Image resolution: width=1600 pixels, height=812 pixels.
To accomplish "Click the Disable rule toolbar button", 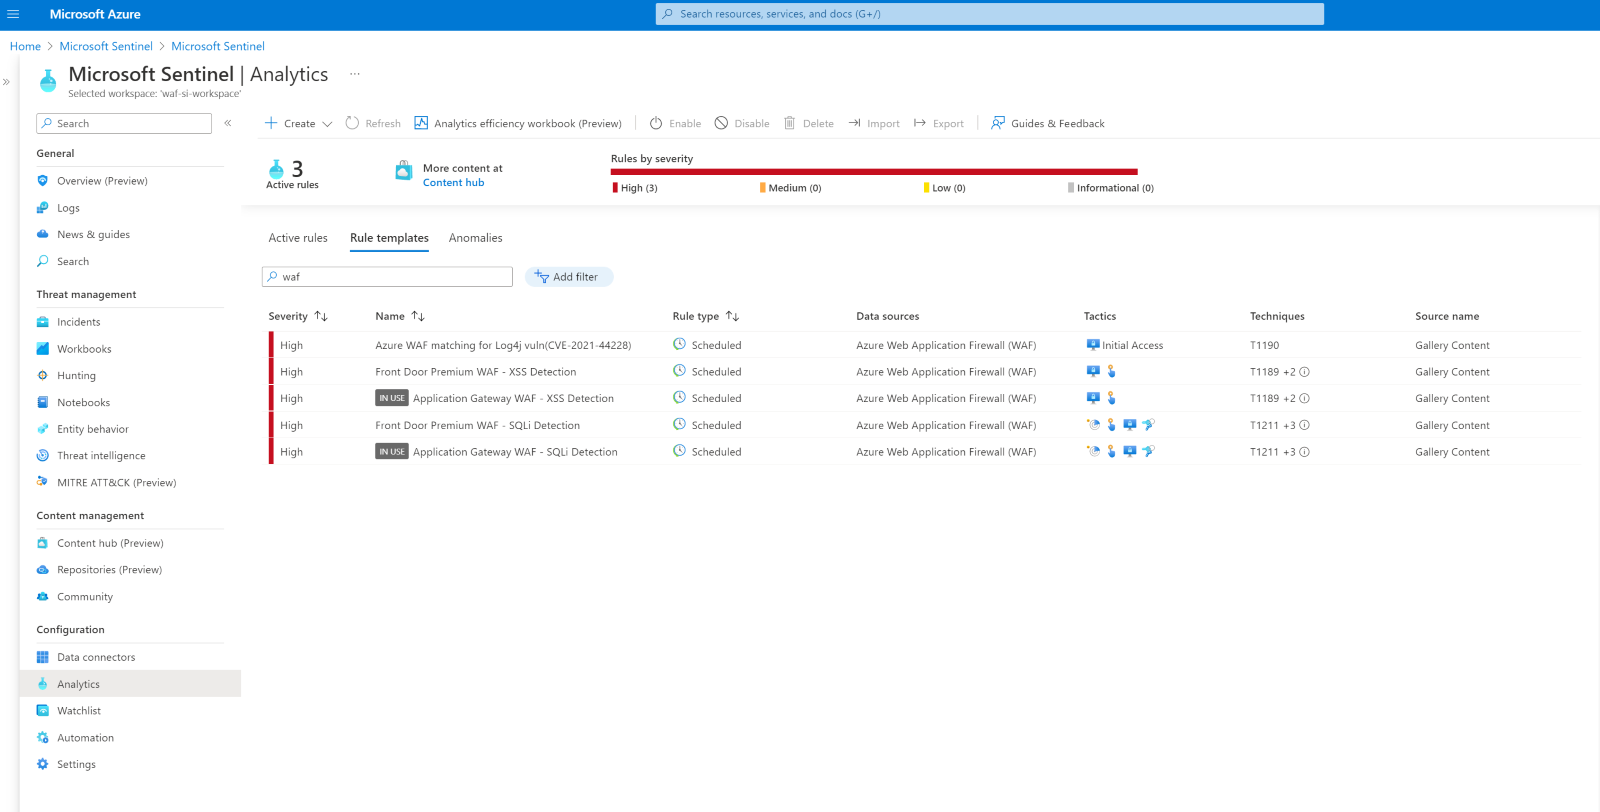I will (742, 123).
